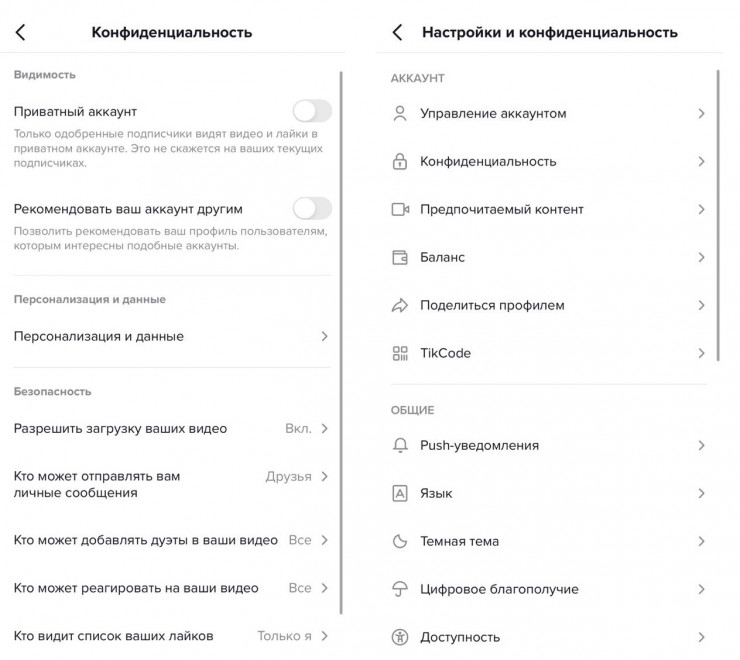Click the moon icon for Темная тема

point(400,541)
